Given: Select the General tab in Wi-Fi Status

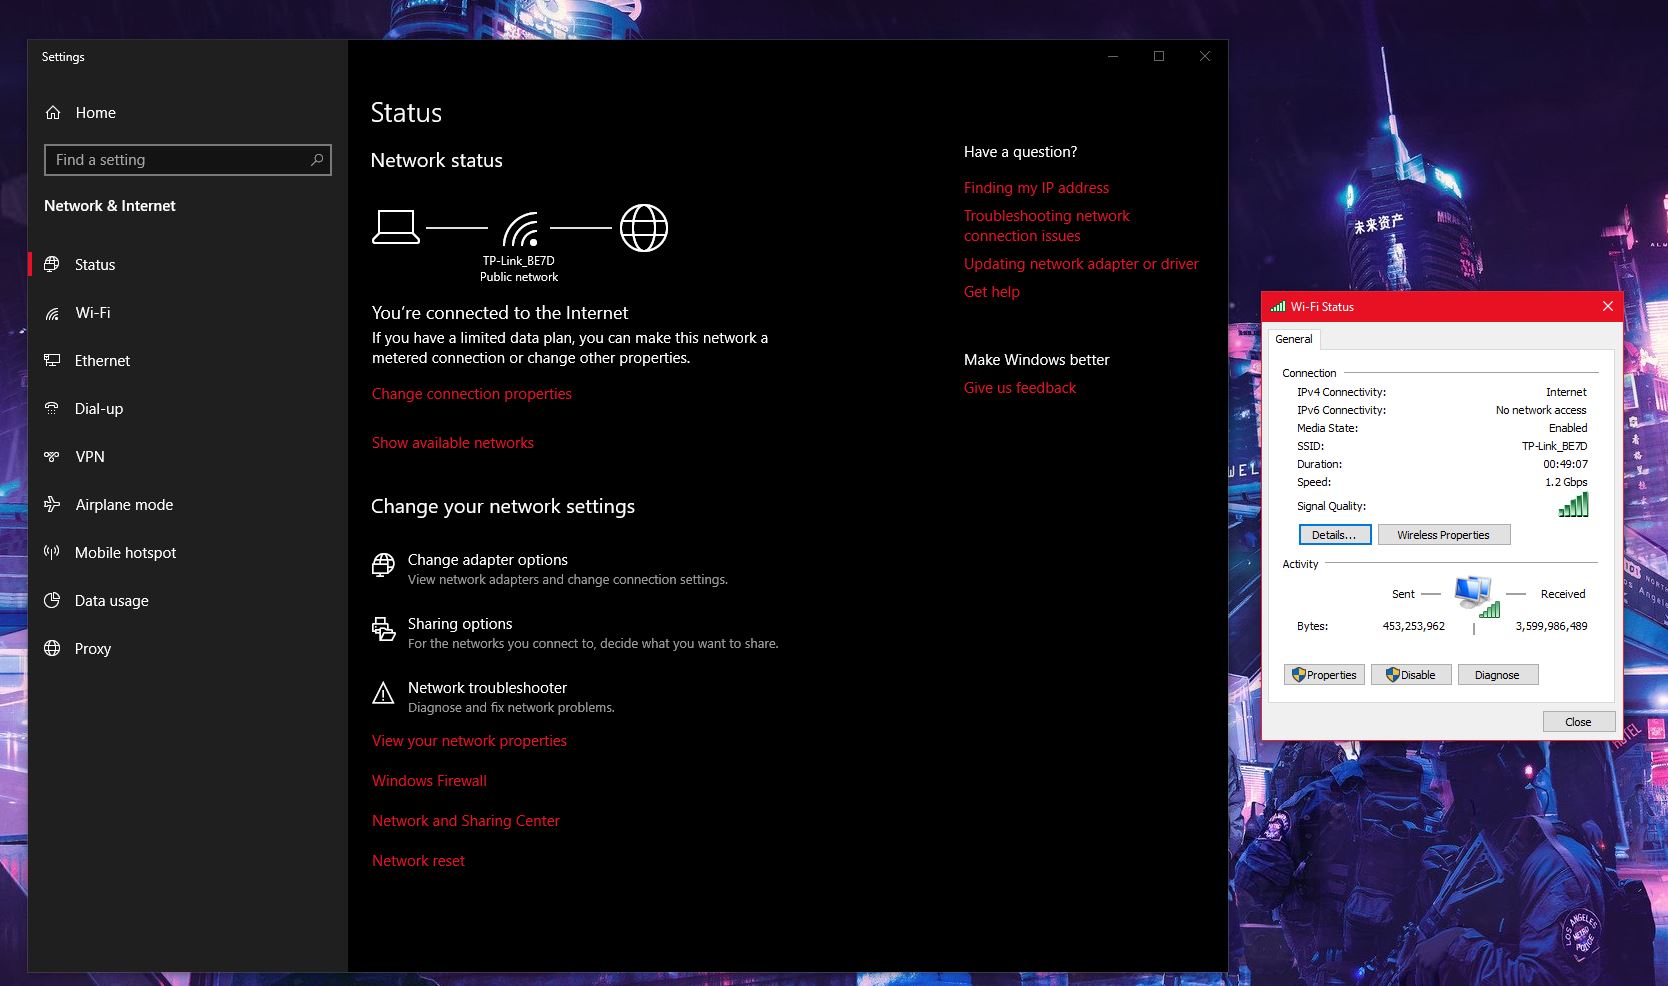Looking at the screenshot, I should tap(1293, 339).
